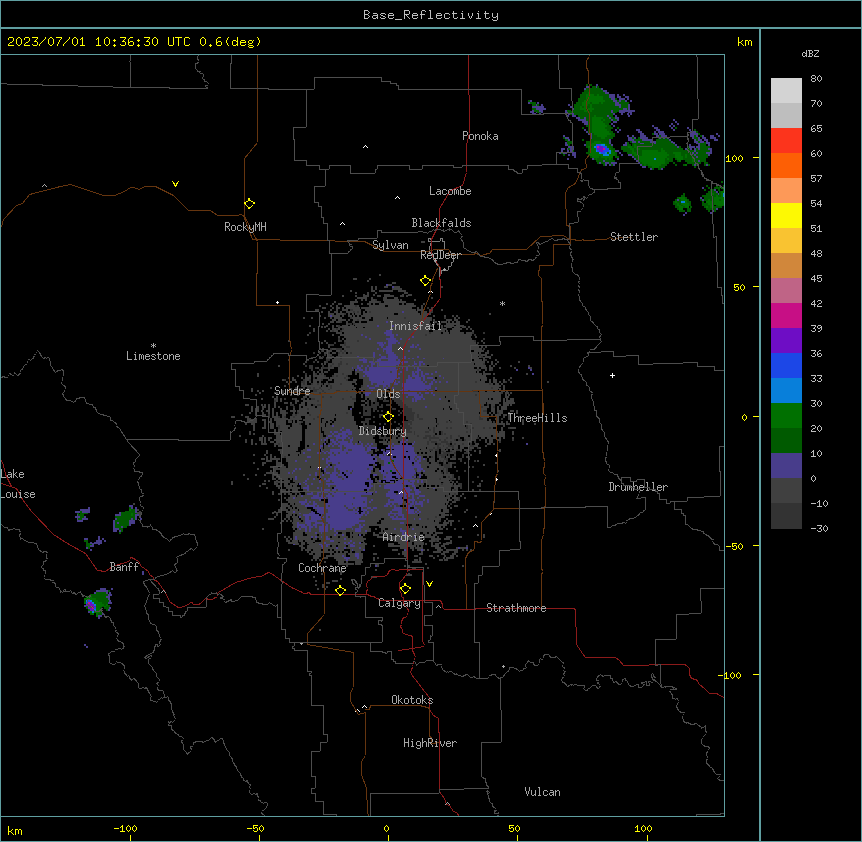The width and height of the screenshot is (862, 842).
Task: Pick the indigo 0-10 dBZ legend swatch
Action: coord(786,466)
